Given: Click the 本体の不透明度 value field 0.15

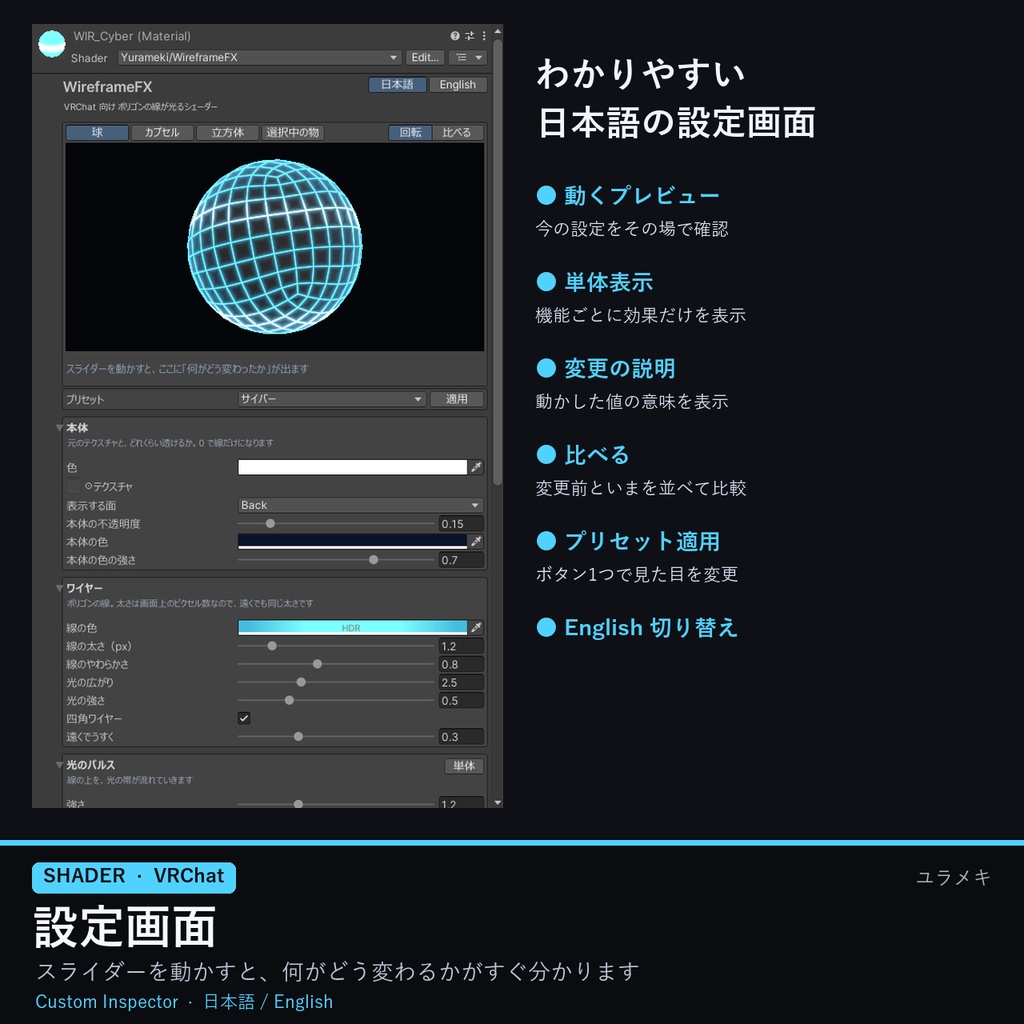Looking at the screenshot, I should tap(461, 524).
